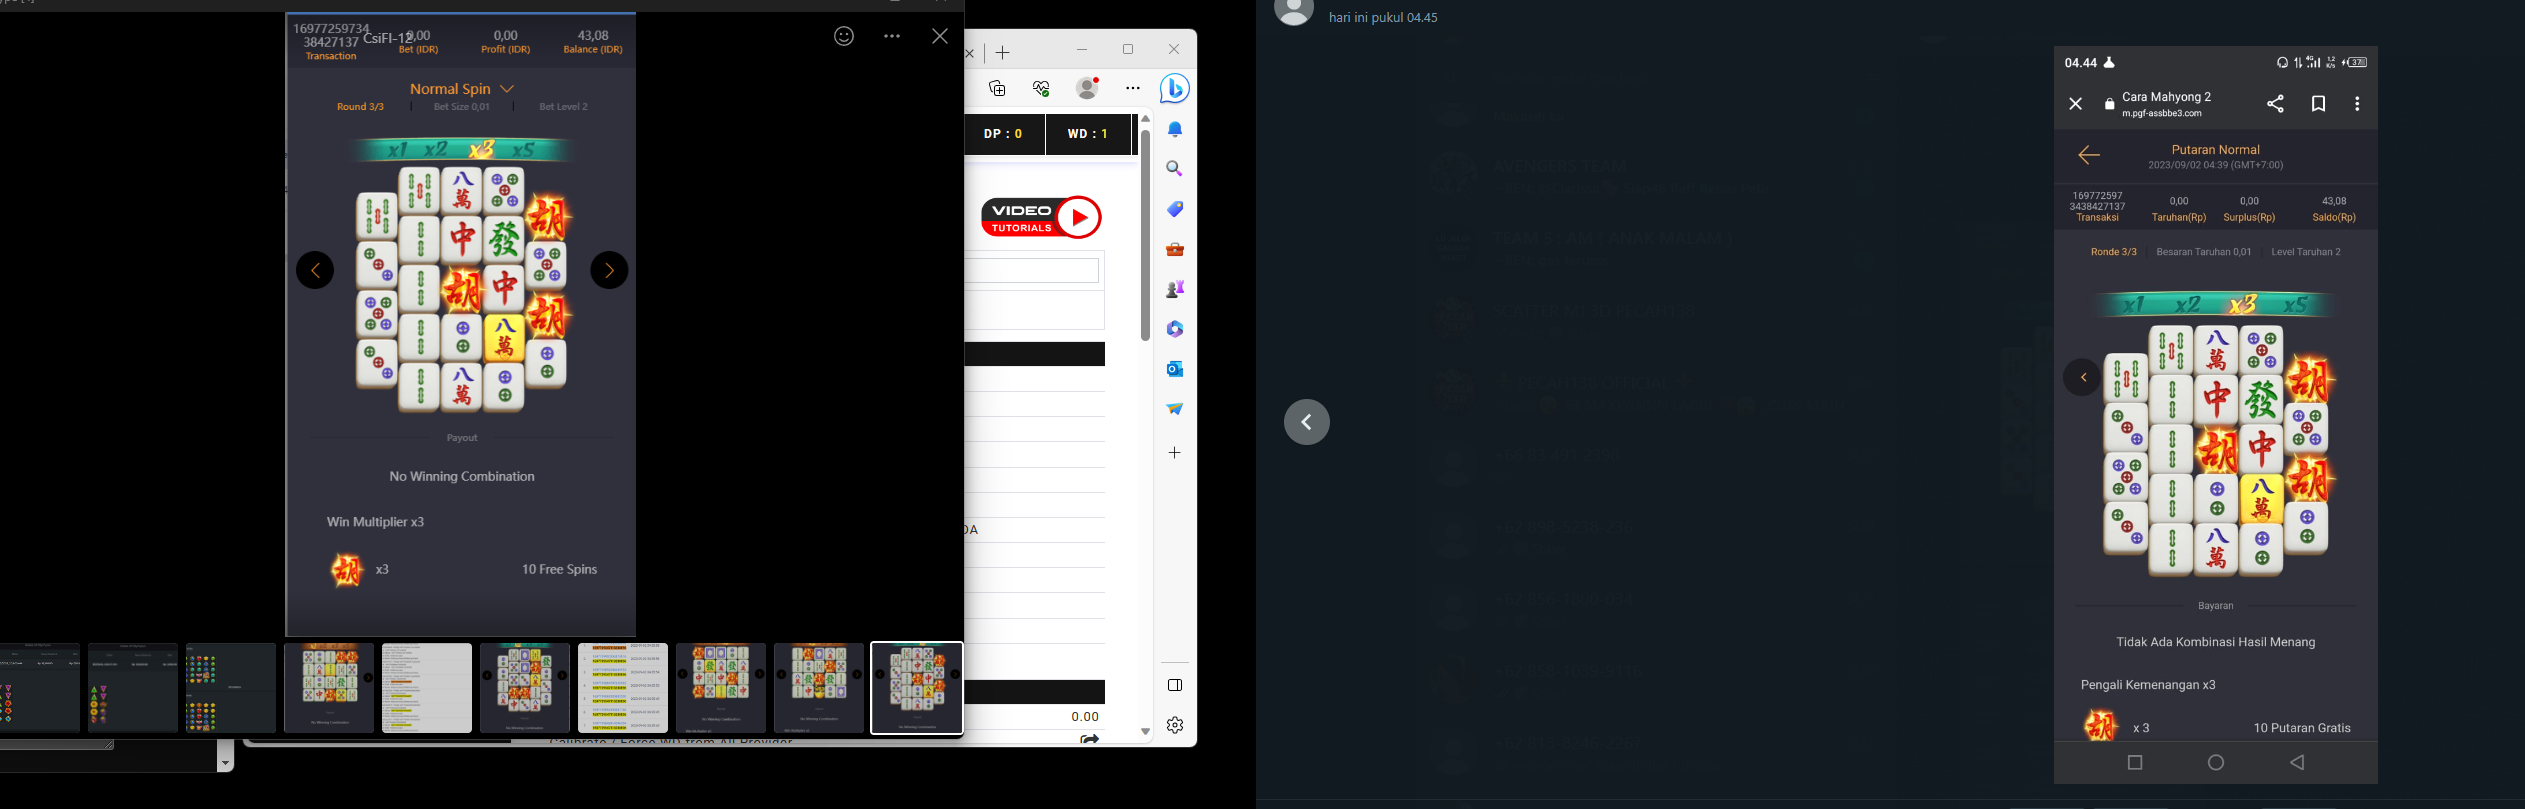Tap the Android back triangle button
2525x809 pixels.
pos(2297,763)
